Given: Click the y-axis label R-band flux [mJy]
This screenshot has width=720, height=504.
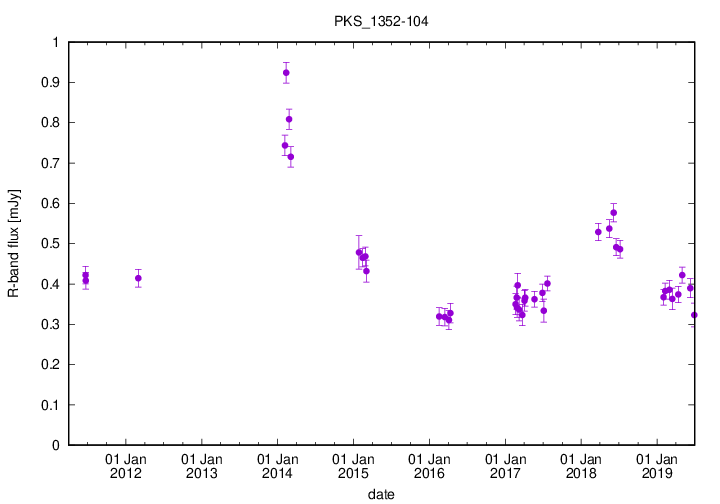Looking at the screenshot, I should pos(13,243).
